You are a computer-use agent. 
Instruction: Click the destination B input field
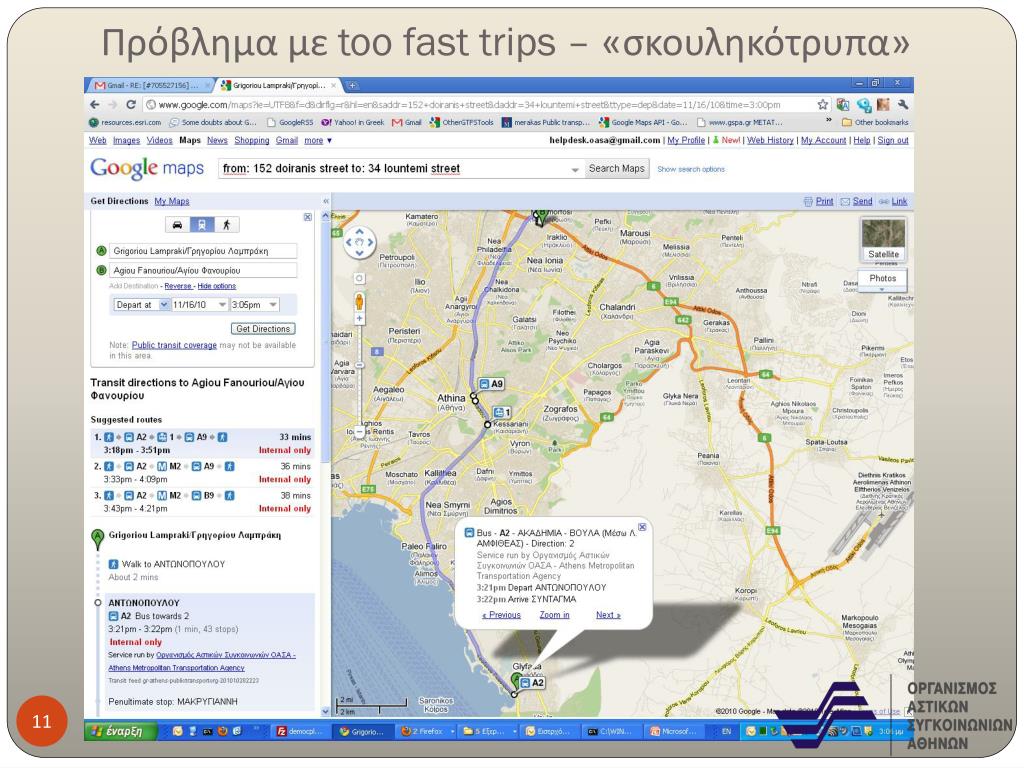pos(203,270)
